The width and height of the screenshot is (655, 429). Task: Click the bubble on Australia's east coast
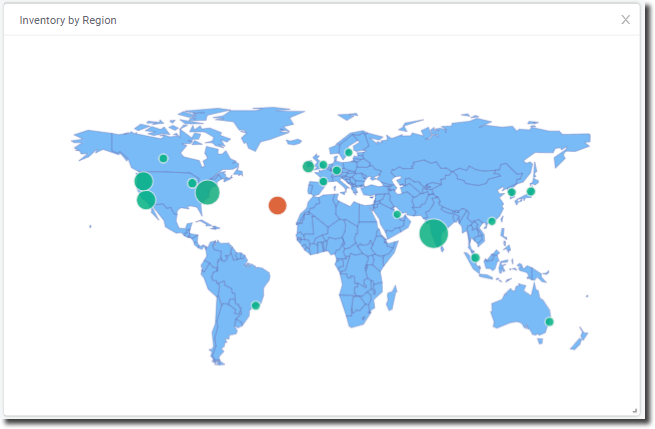[549, 321]
